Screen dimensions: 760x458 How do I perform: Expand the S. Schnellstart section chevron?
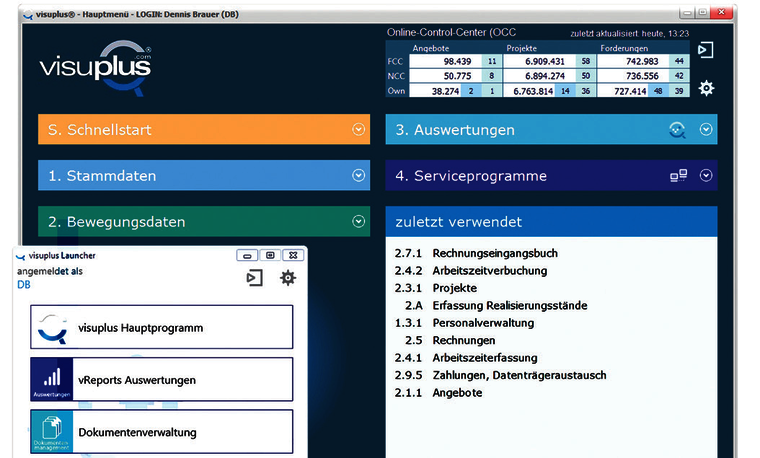[359, 129]
